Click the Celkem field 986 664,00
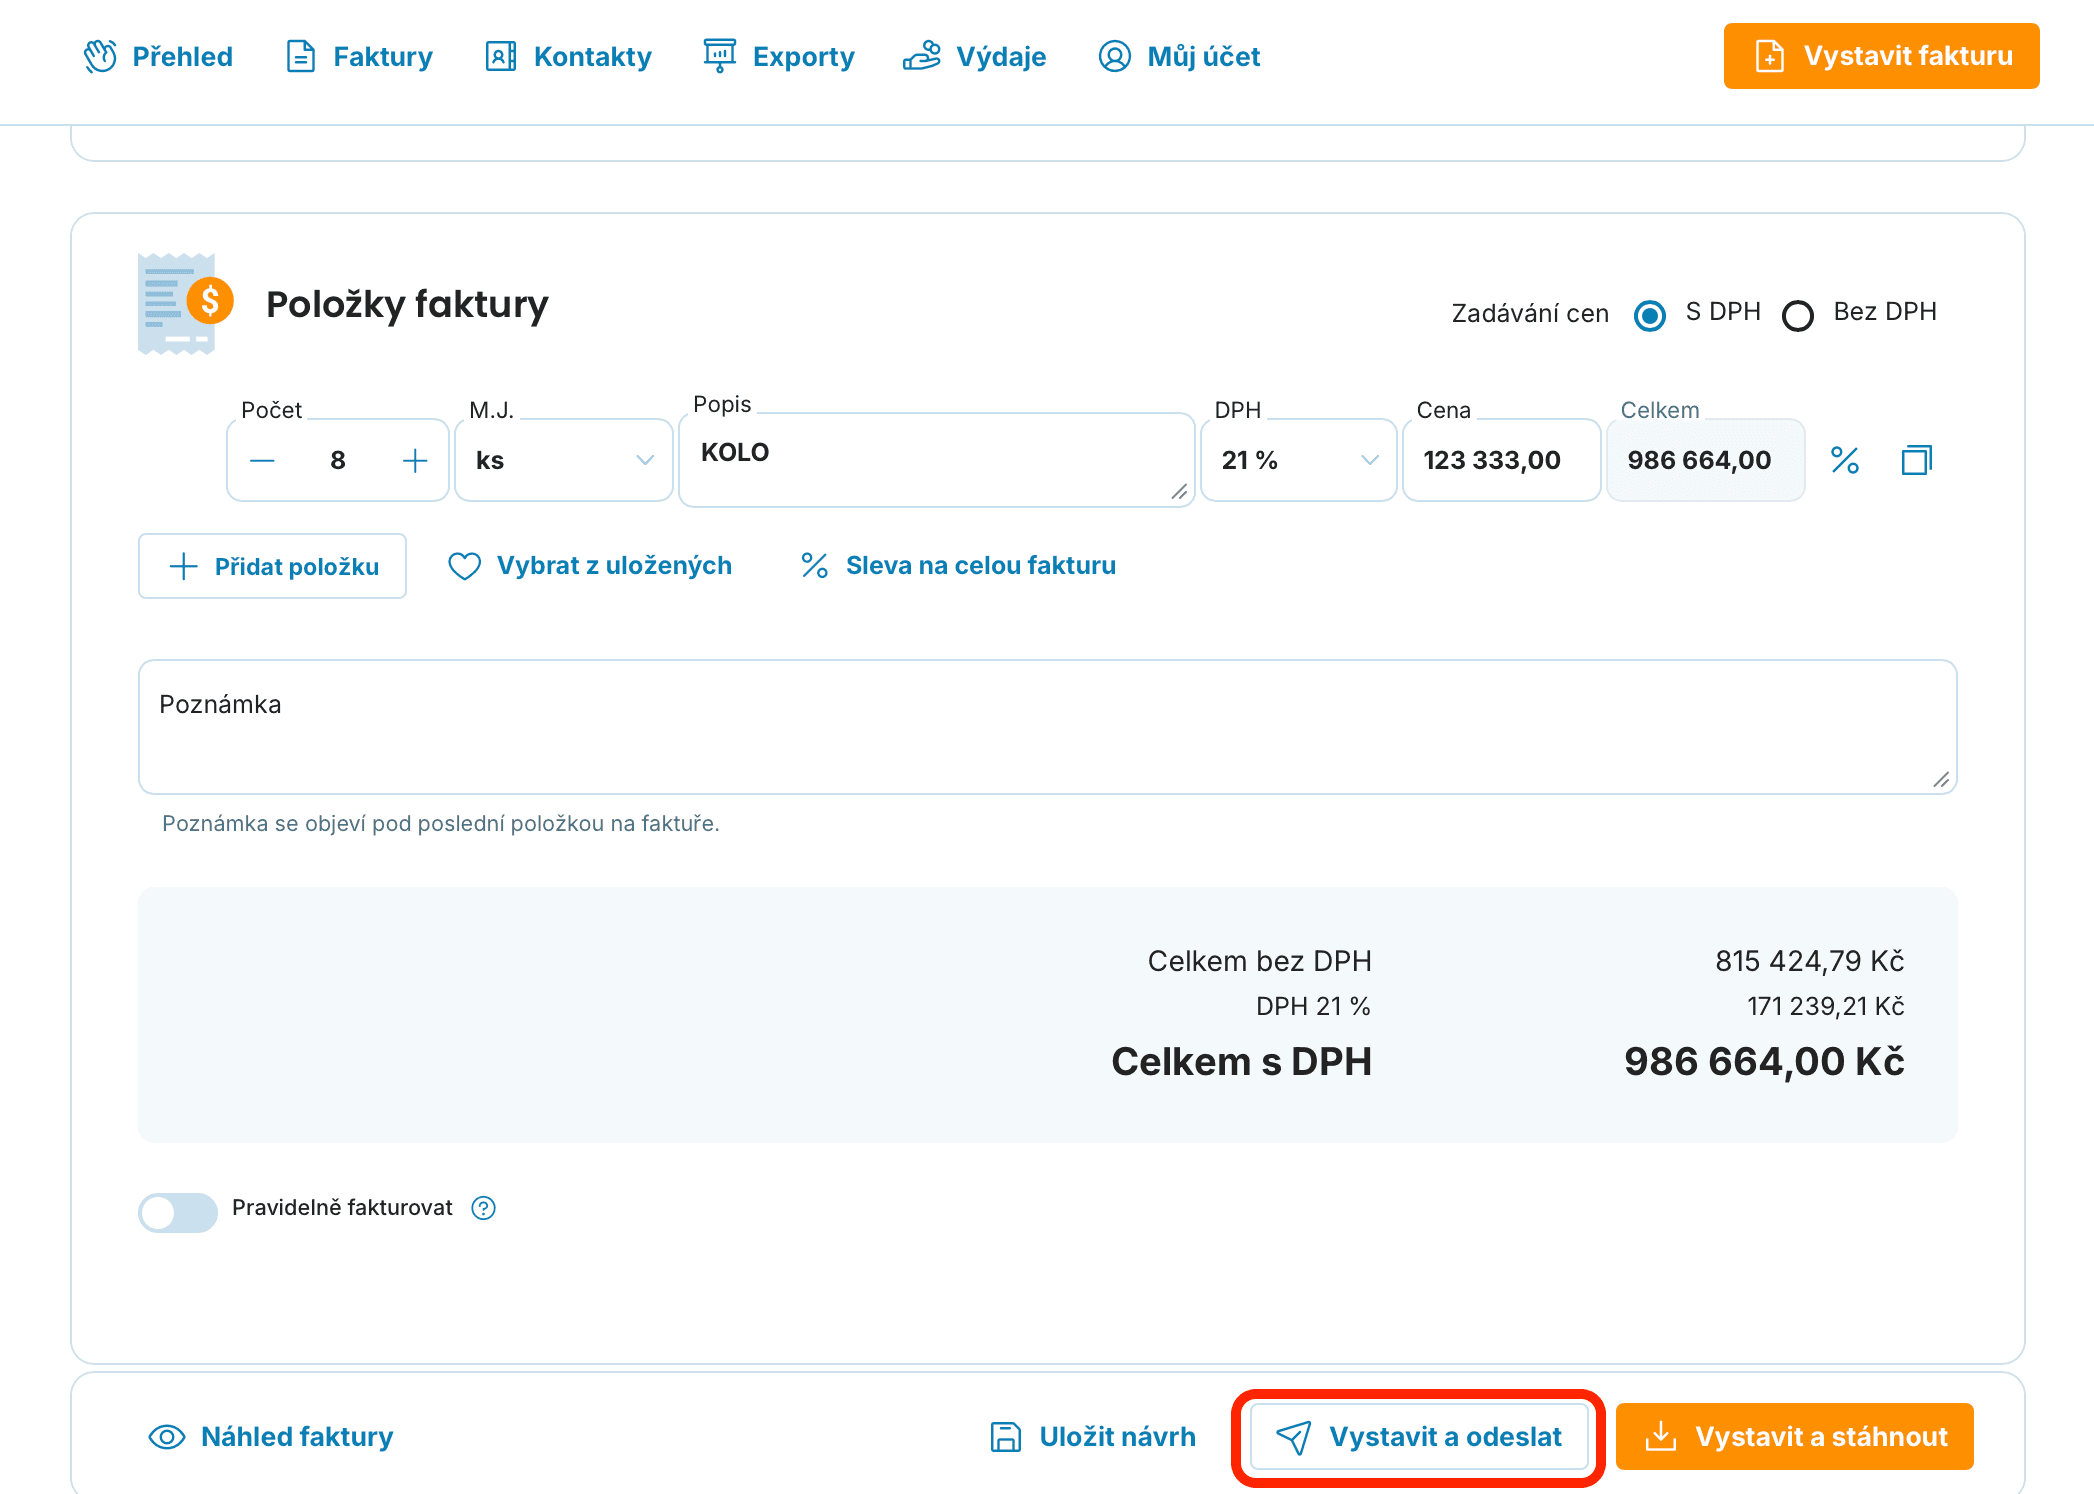Image resolution: width=2094 pixels, height=1494 pixels. (x=1705, y=460)
